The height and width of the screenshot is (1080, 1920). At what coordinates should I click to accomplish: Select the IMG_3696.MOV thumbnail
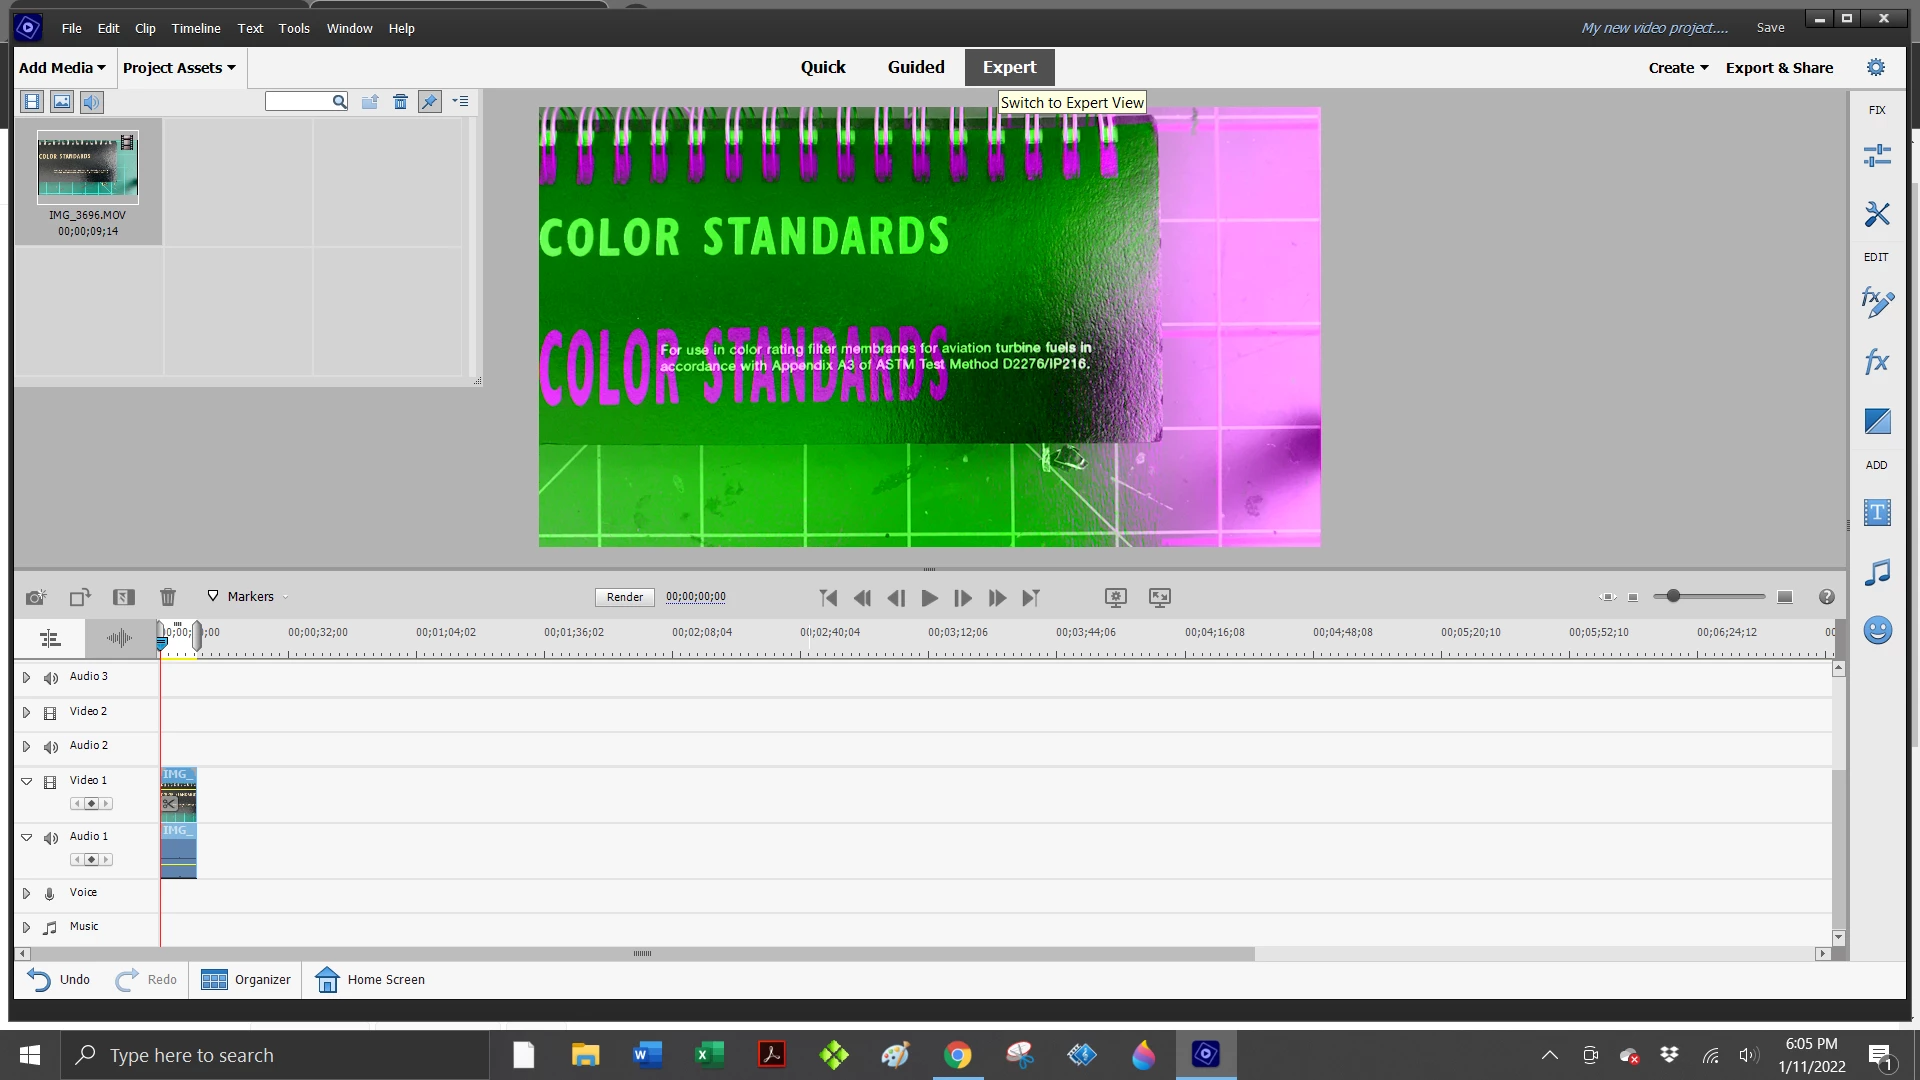[x=88, y=168]
